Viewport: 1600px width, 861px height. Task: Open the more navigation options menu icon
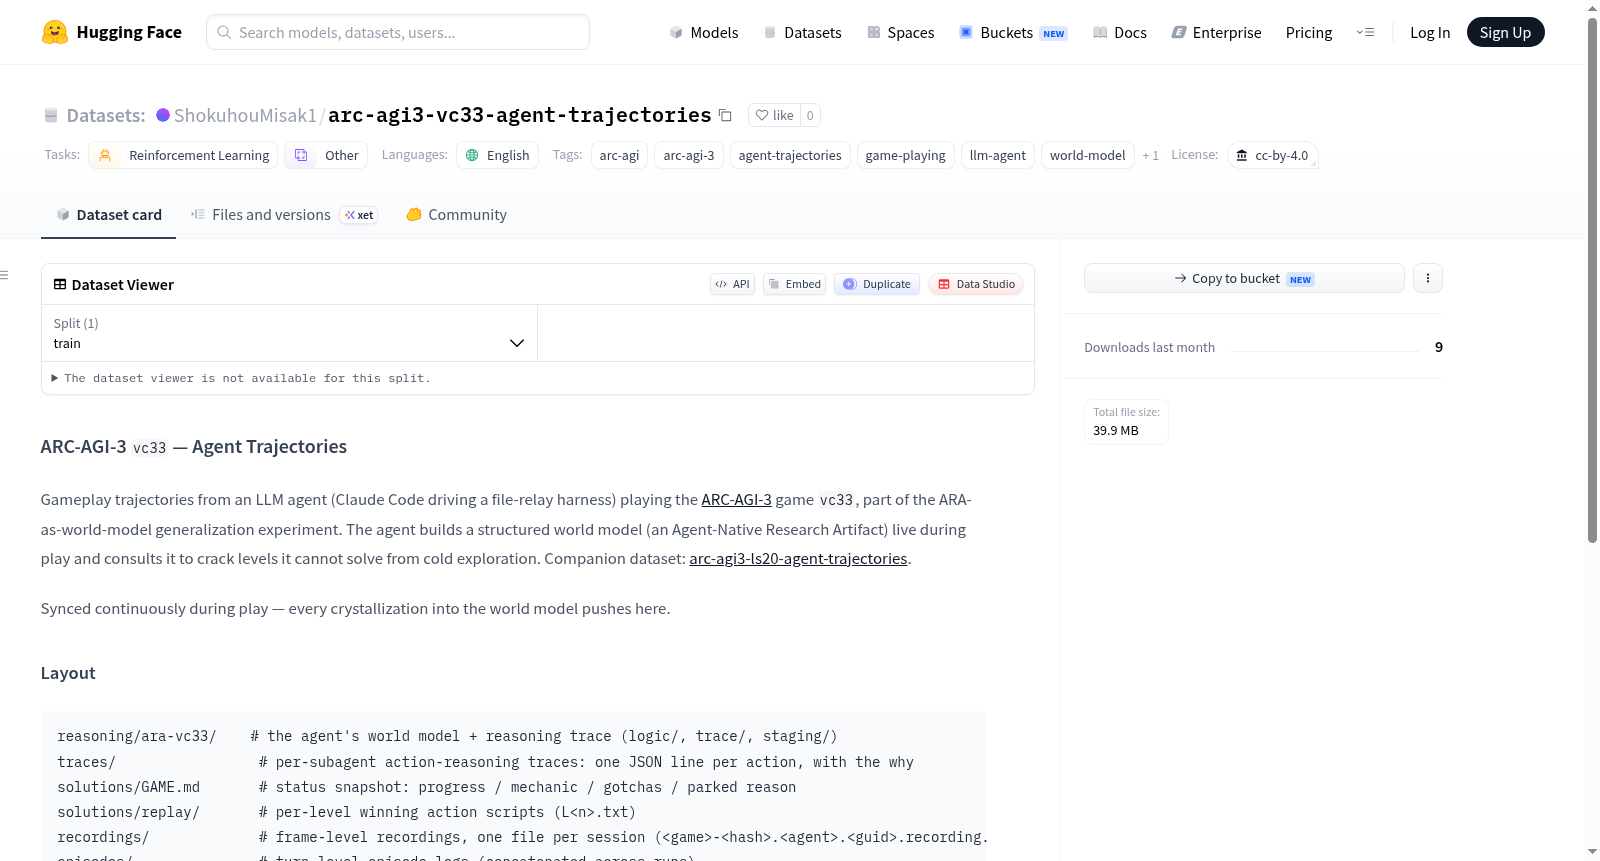[1365, 33]
